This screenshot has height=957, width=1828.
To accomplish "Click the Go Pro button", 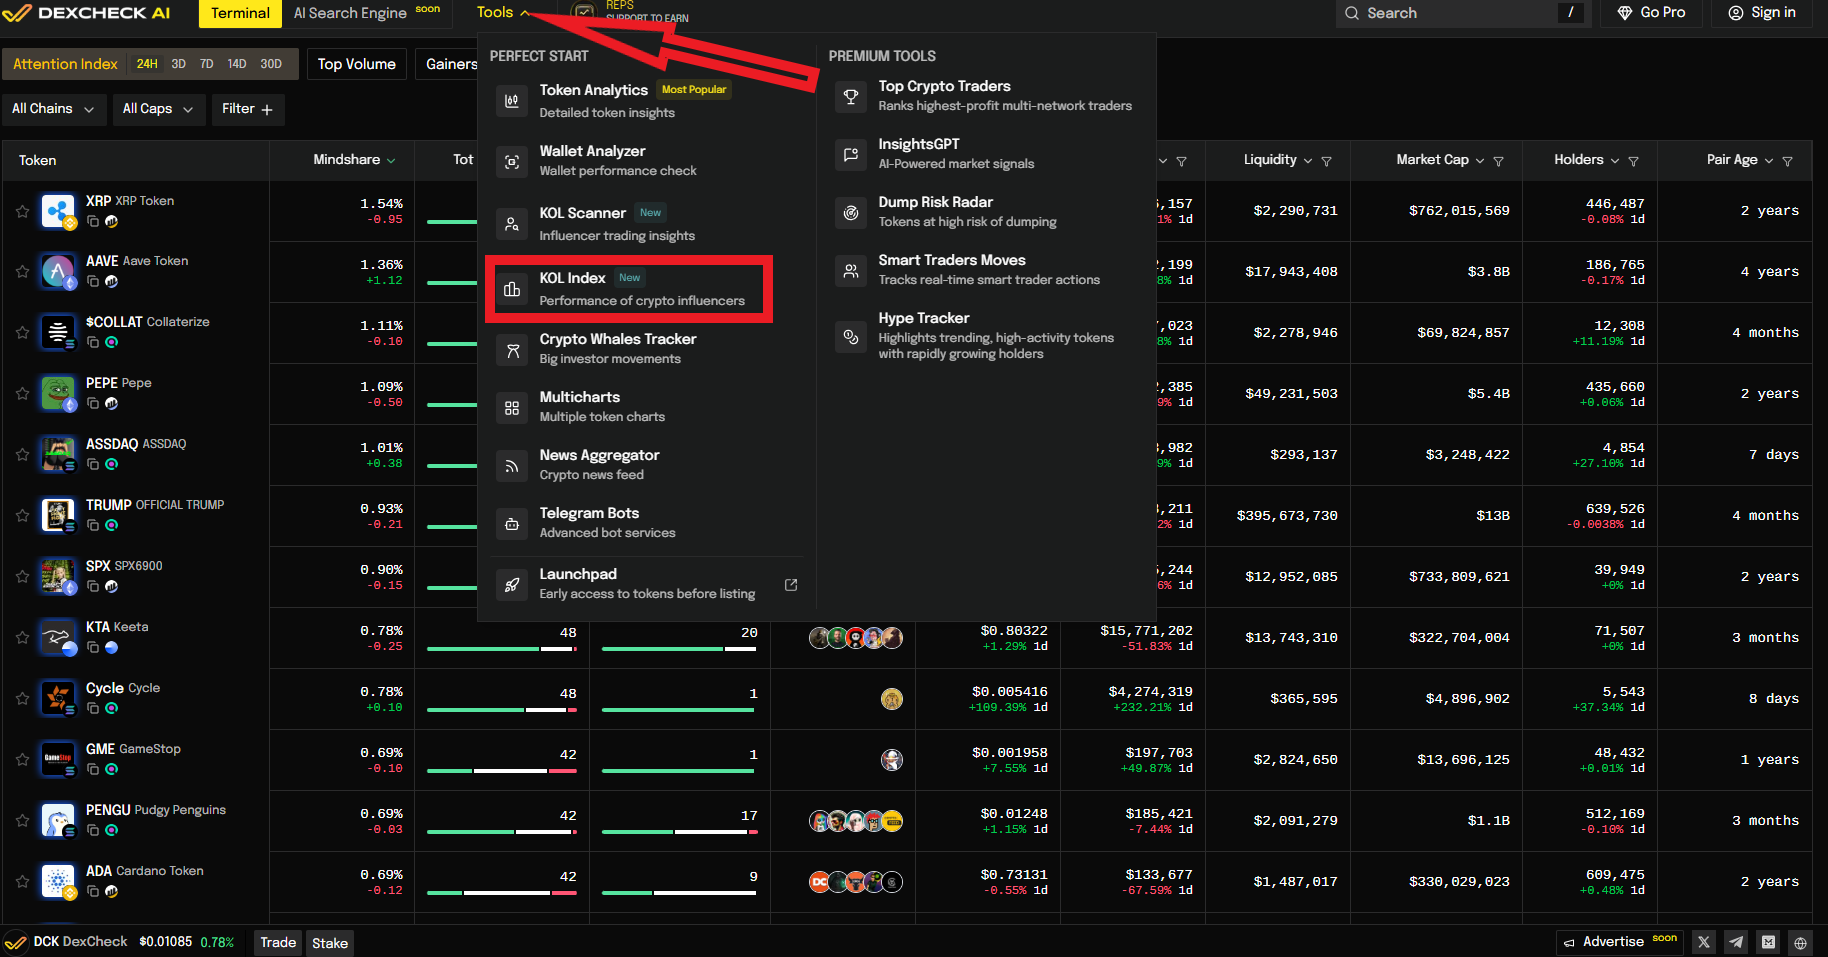I will (x=1651, y=13).
